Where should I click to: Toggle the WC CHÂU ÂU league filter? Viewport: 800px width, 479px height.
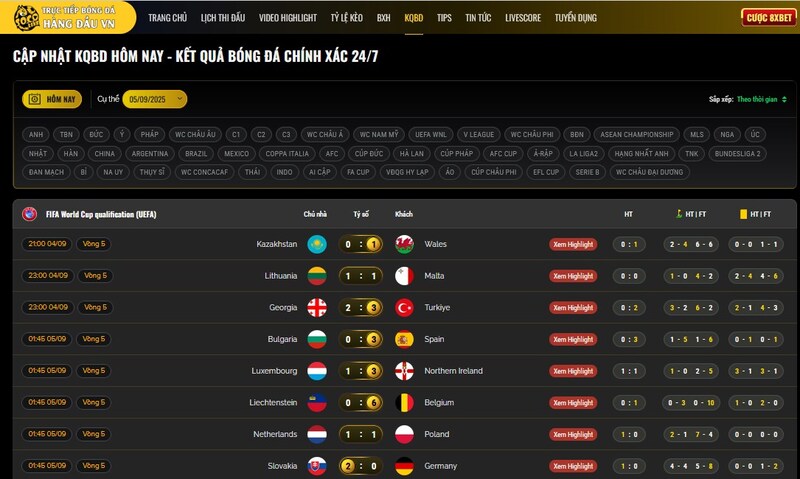(x=195, y=135)
